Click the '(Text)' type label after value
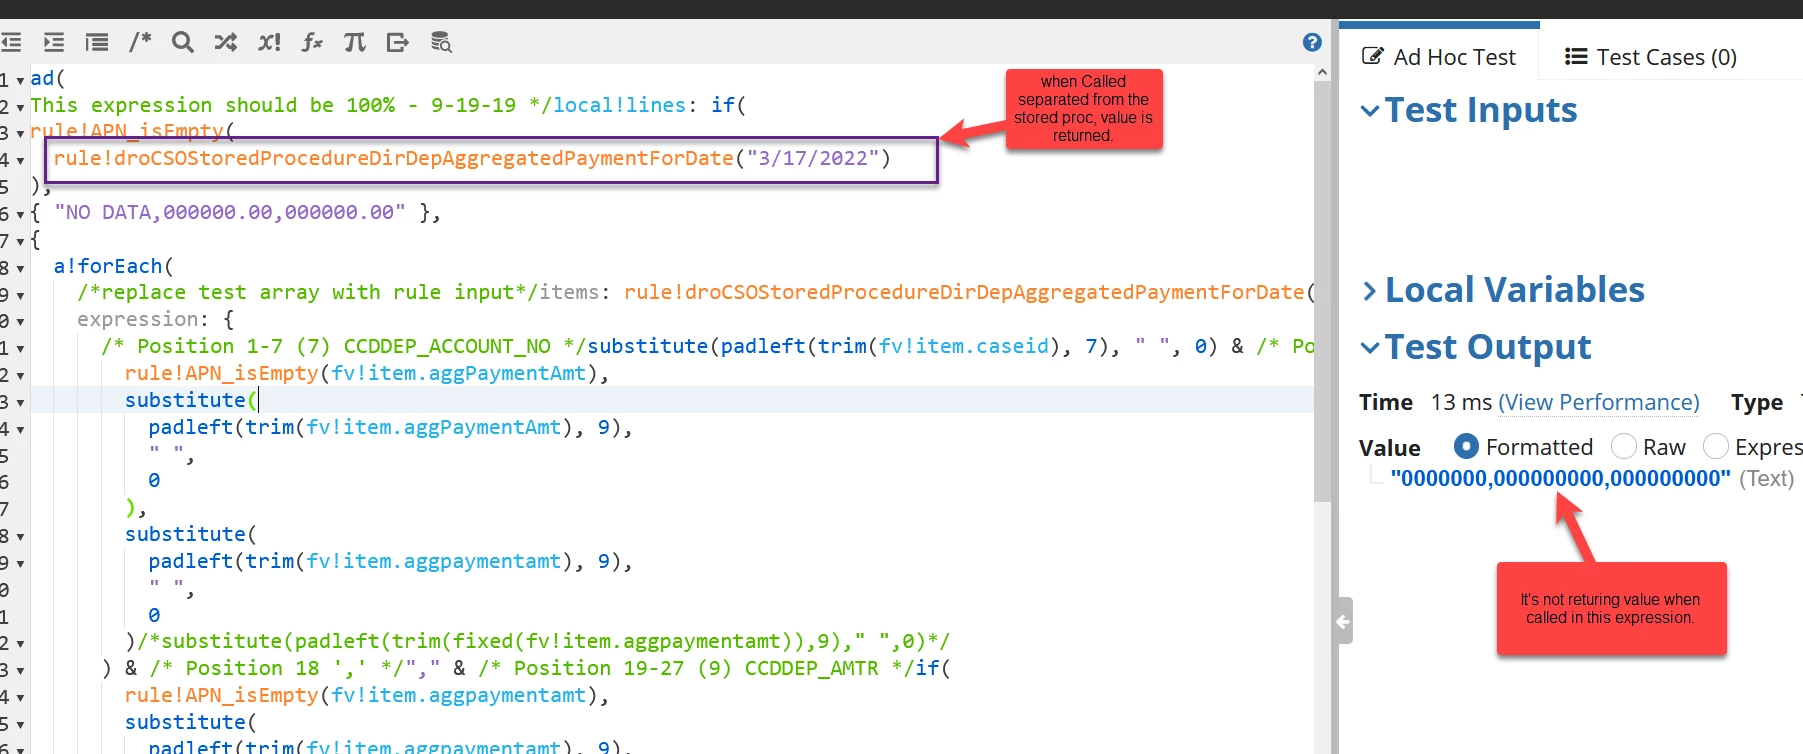 click(1766, 478)
